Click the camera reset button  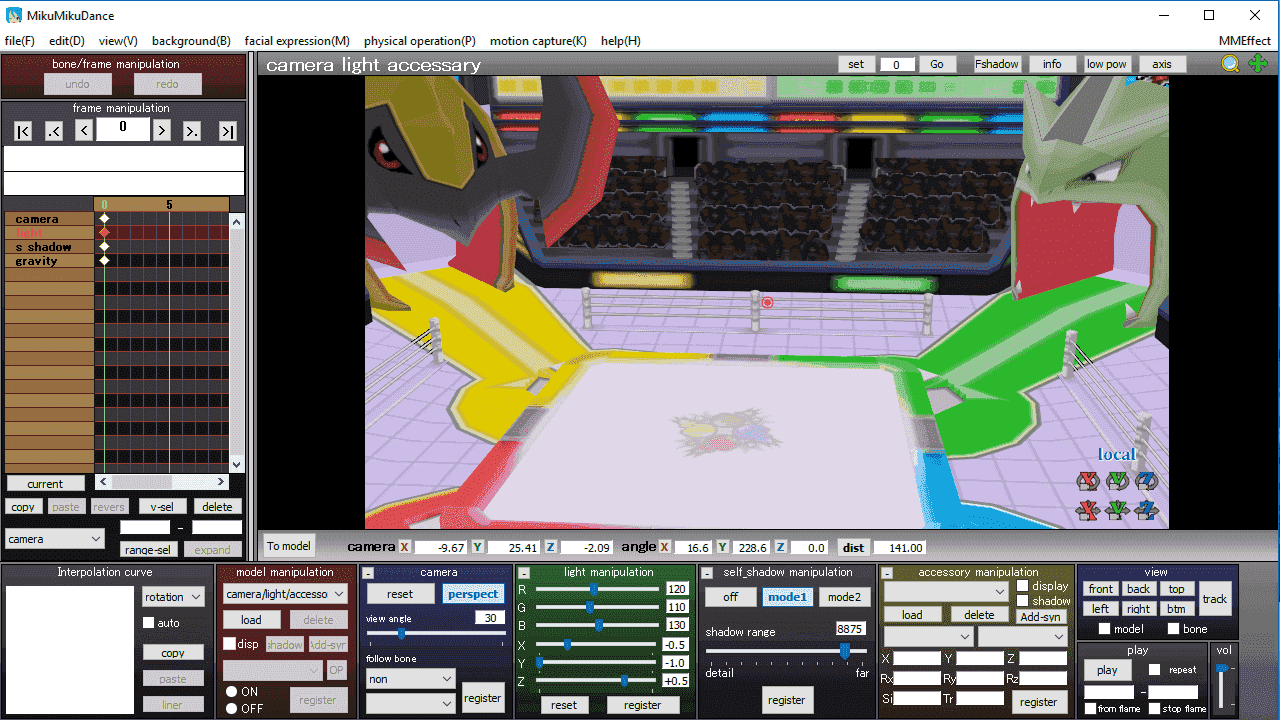(400, 594)
